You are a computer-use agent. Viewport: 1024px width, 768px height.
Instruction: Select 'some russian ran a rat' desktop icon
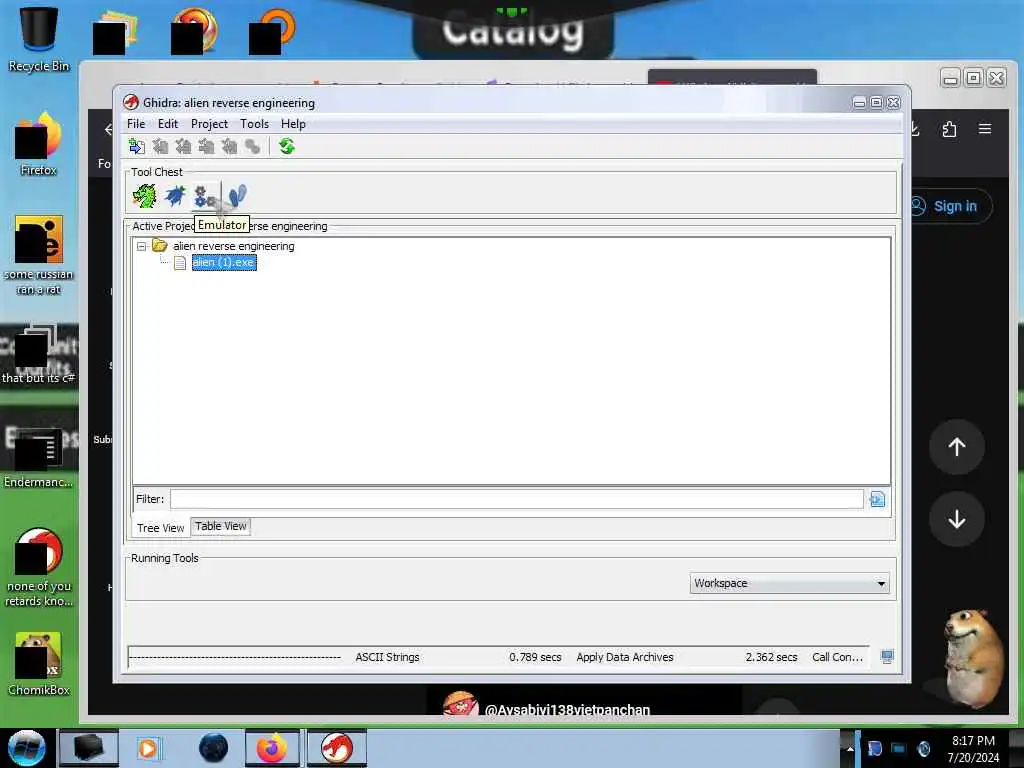click(x=39, y=255)
